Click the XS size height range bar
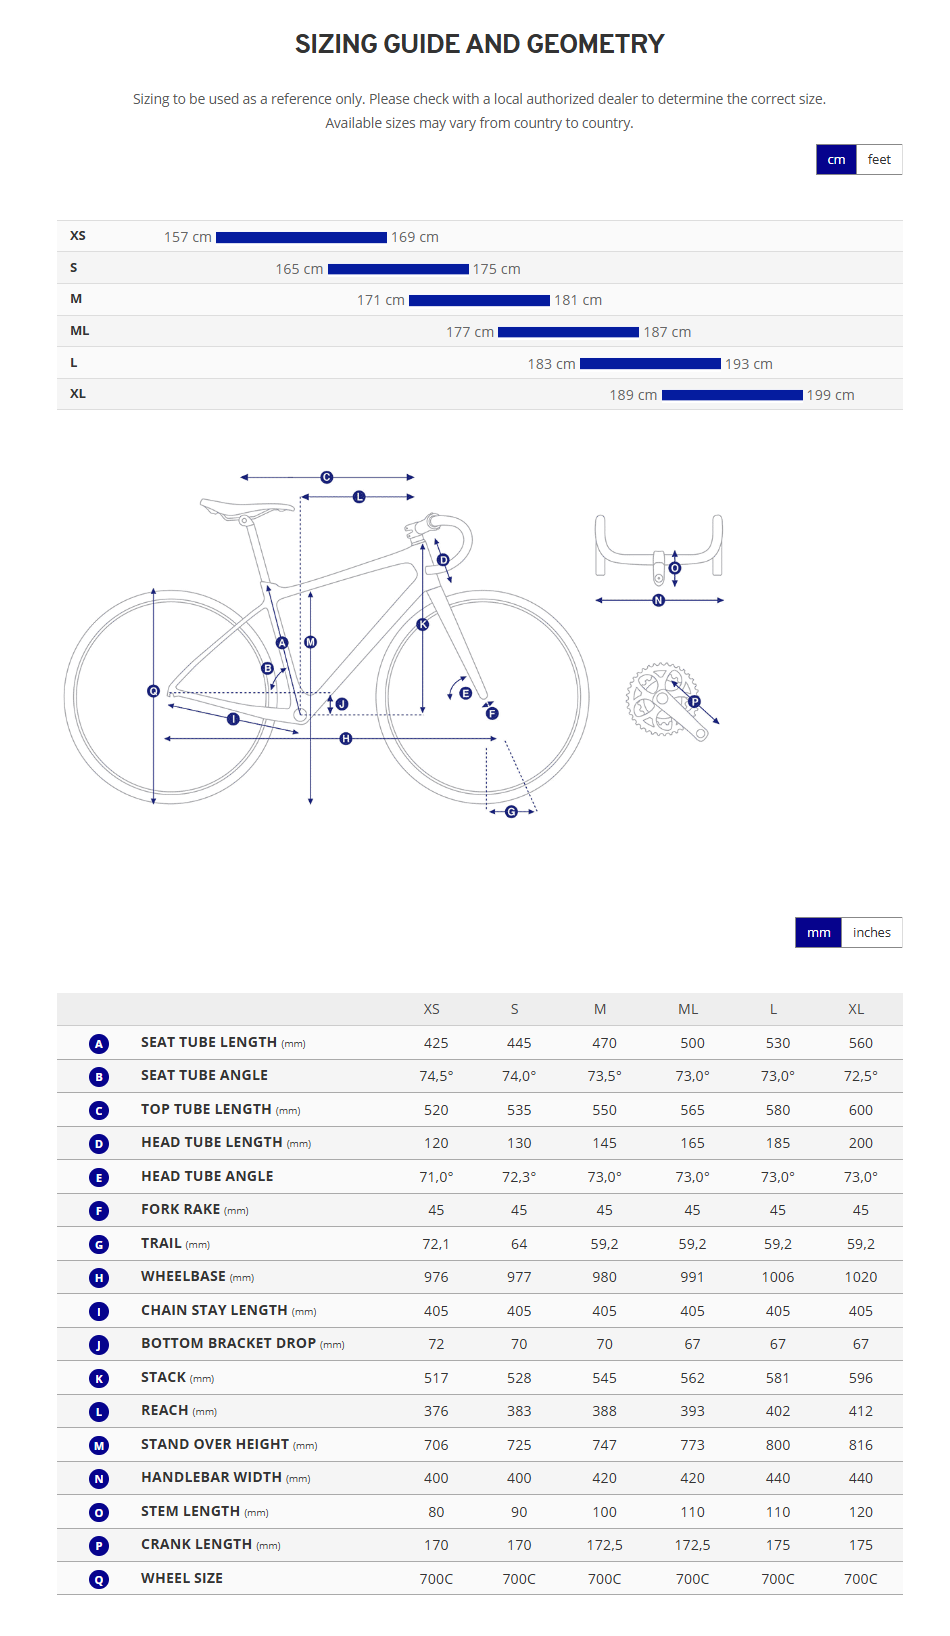Viewport: 950px width, 1636px height. 301,238
